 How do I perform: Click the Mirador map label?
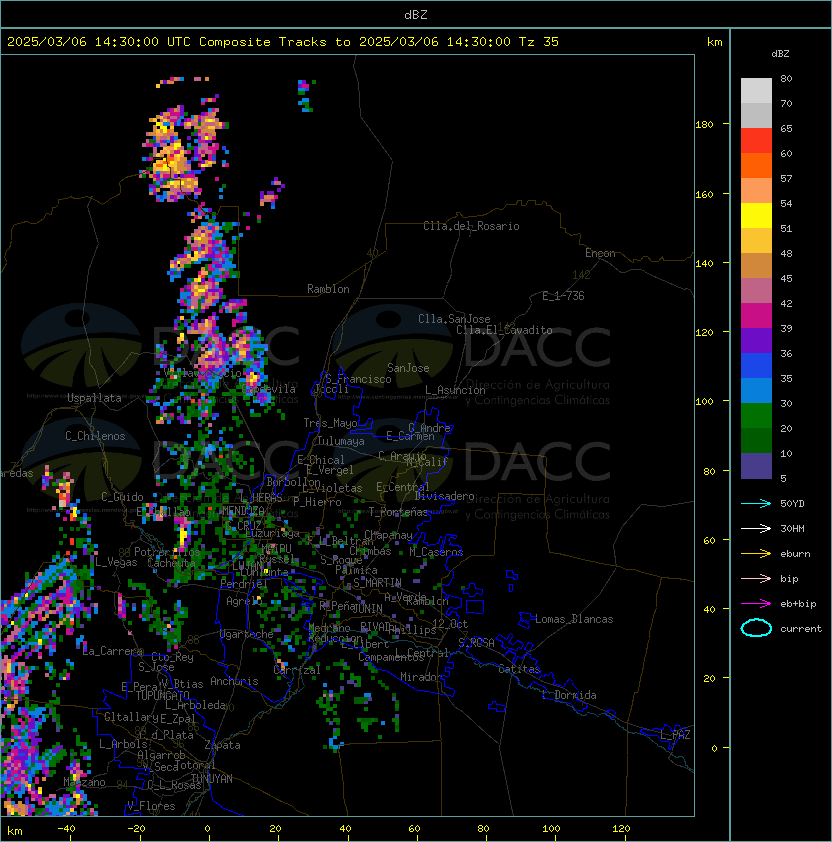coord(421,677)
